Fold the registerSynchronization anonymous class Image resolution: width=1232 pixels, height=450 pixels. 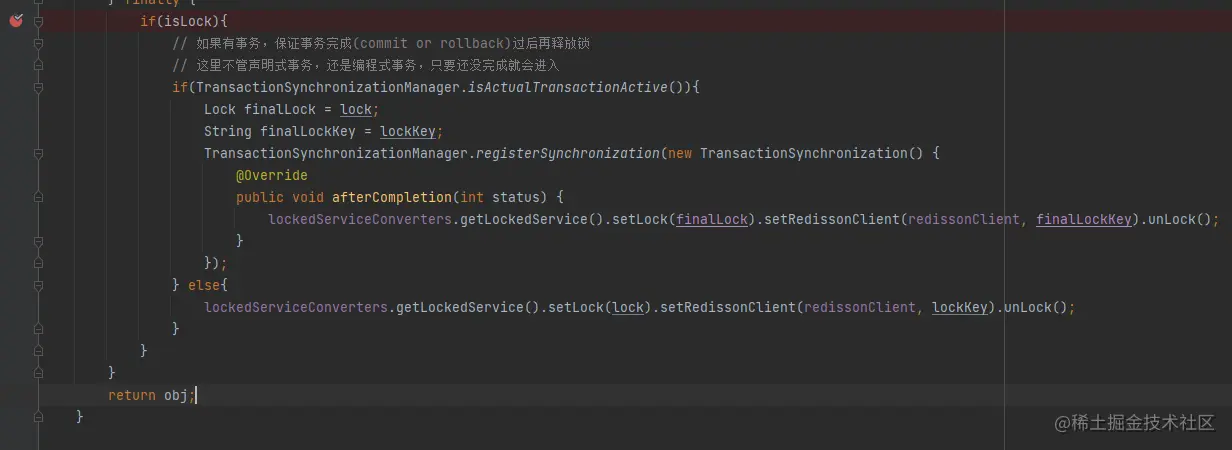[x=38, y=153]
